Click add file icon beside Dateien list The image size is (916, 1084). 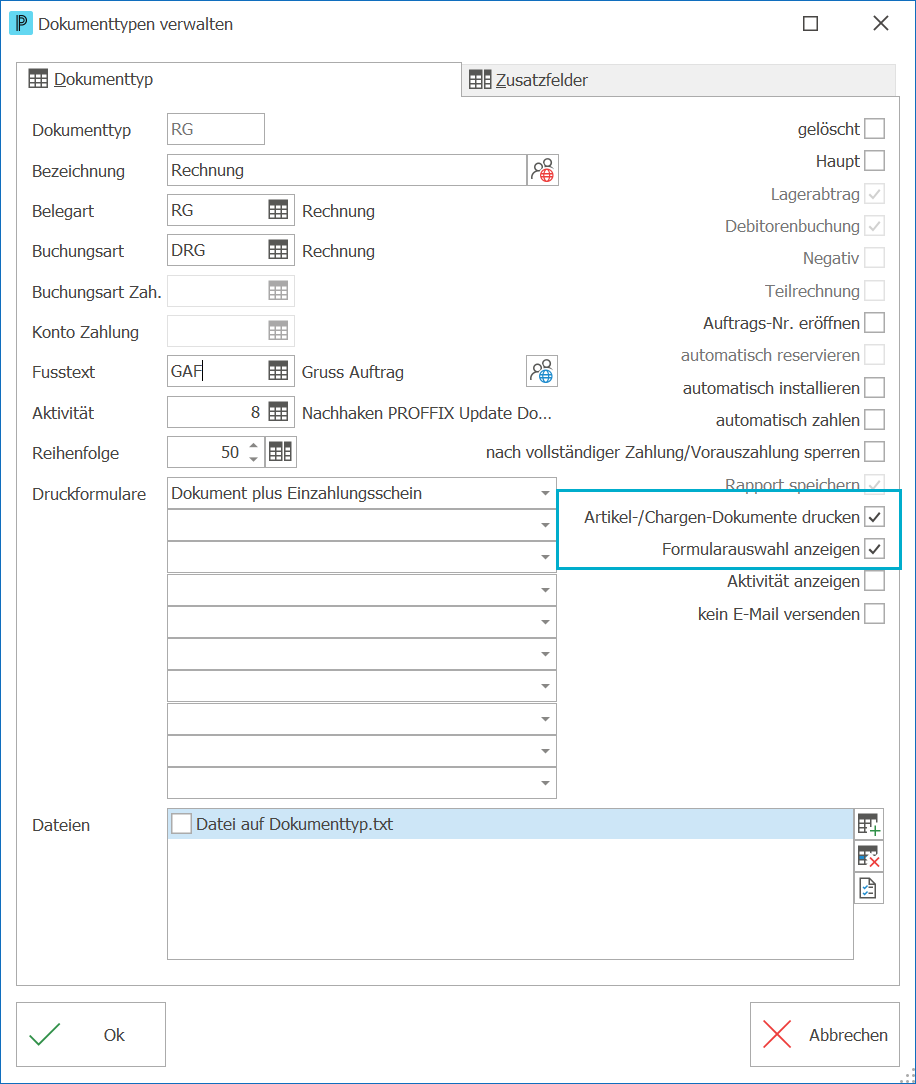(x=869, y=824)
